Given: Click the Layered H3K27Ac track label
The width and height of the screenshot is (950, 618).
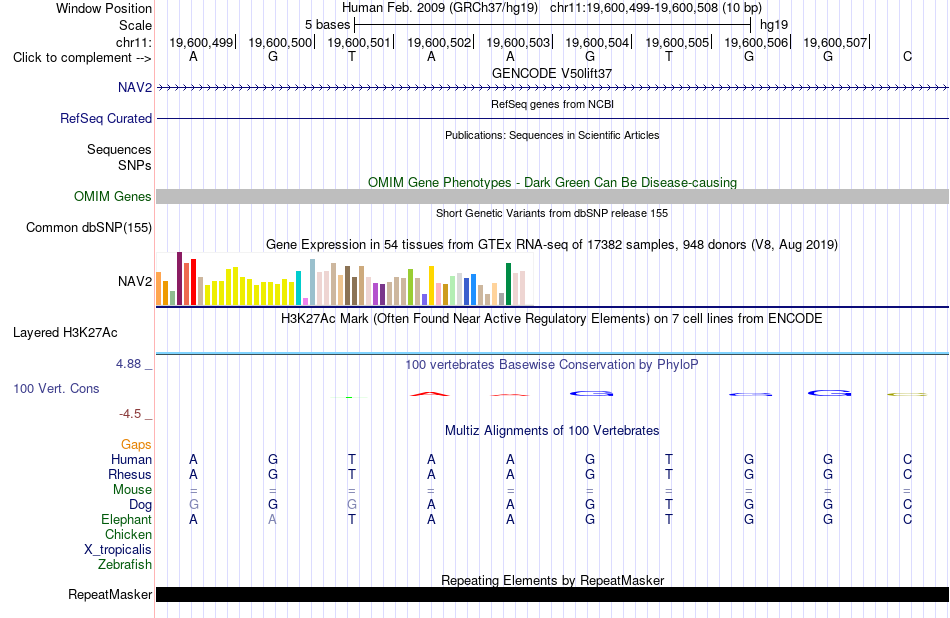Looking at the screenshot, I should point(65,333).
